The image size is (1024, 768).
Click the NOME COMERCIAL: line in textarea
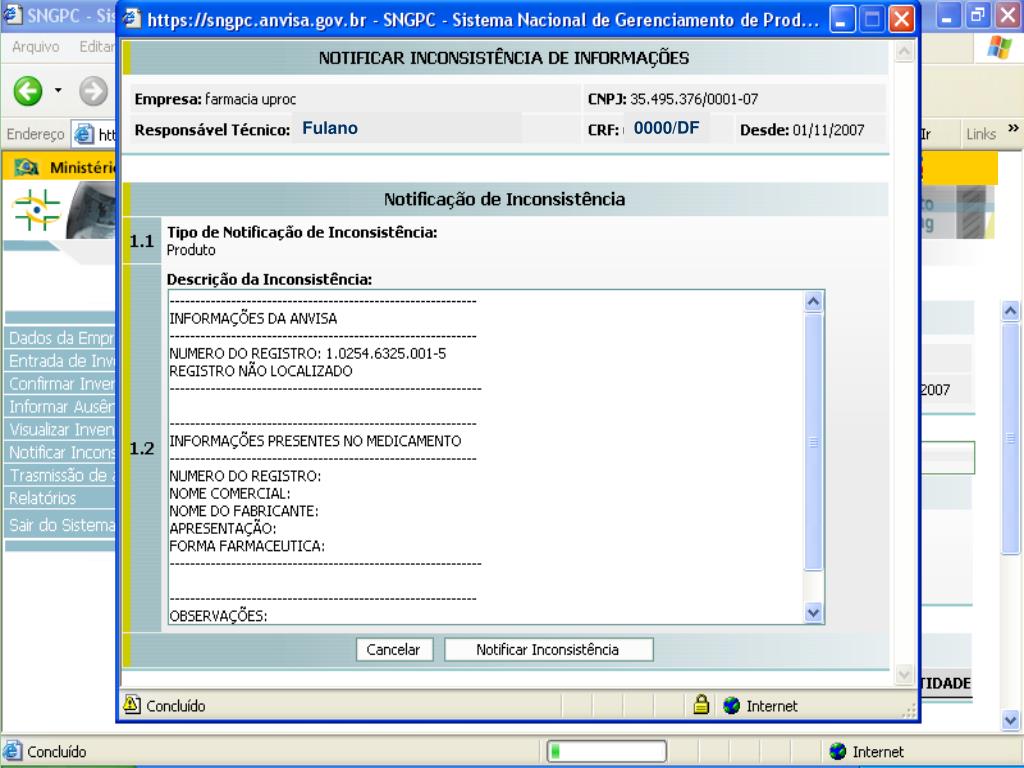click(230, 494)
